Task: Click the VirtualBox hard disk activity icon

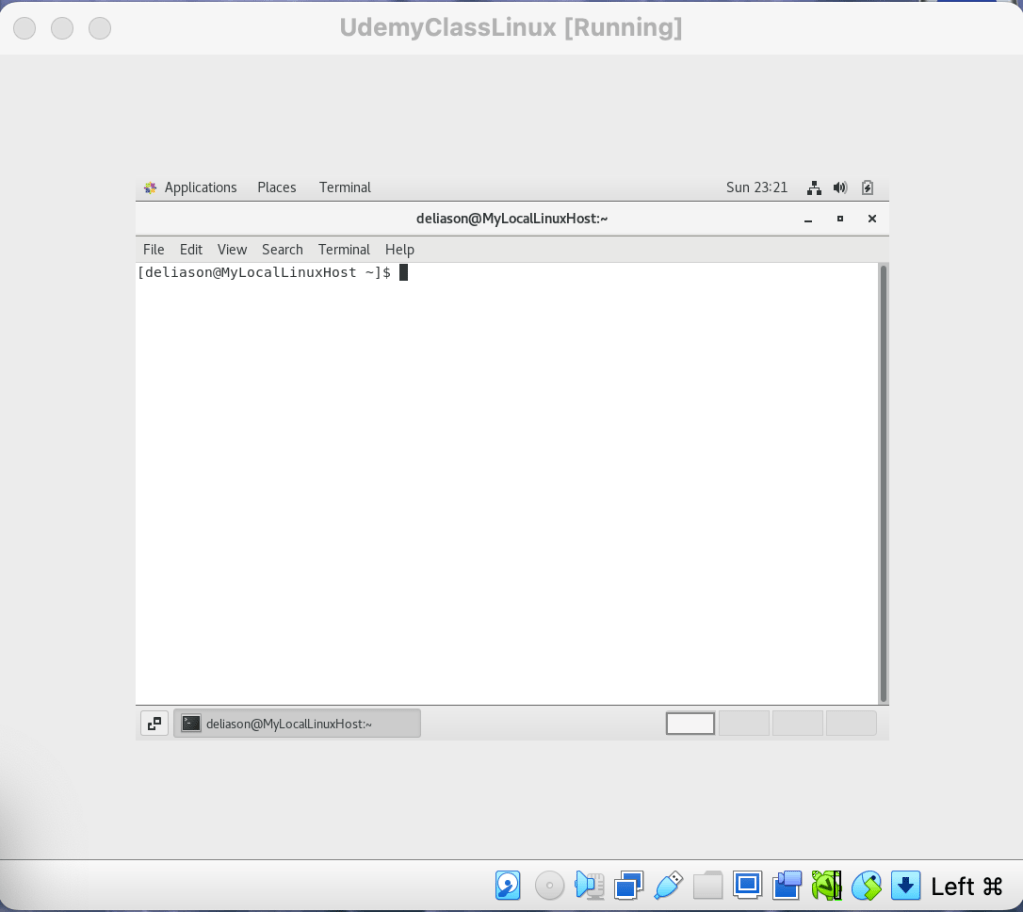Action: click(x=508, y=885)
